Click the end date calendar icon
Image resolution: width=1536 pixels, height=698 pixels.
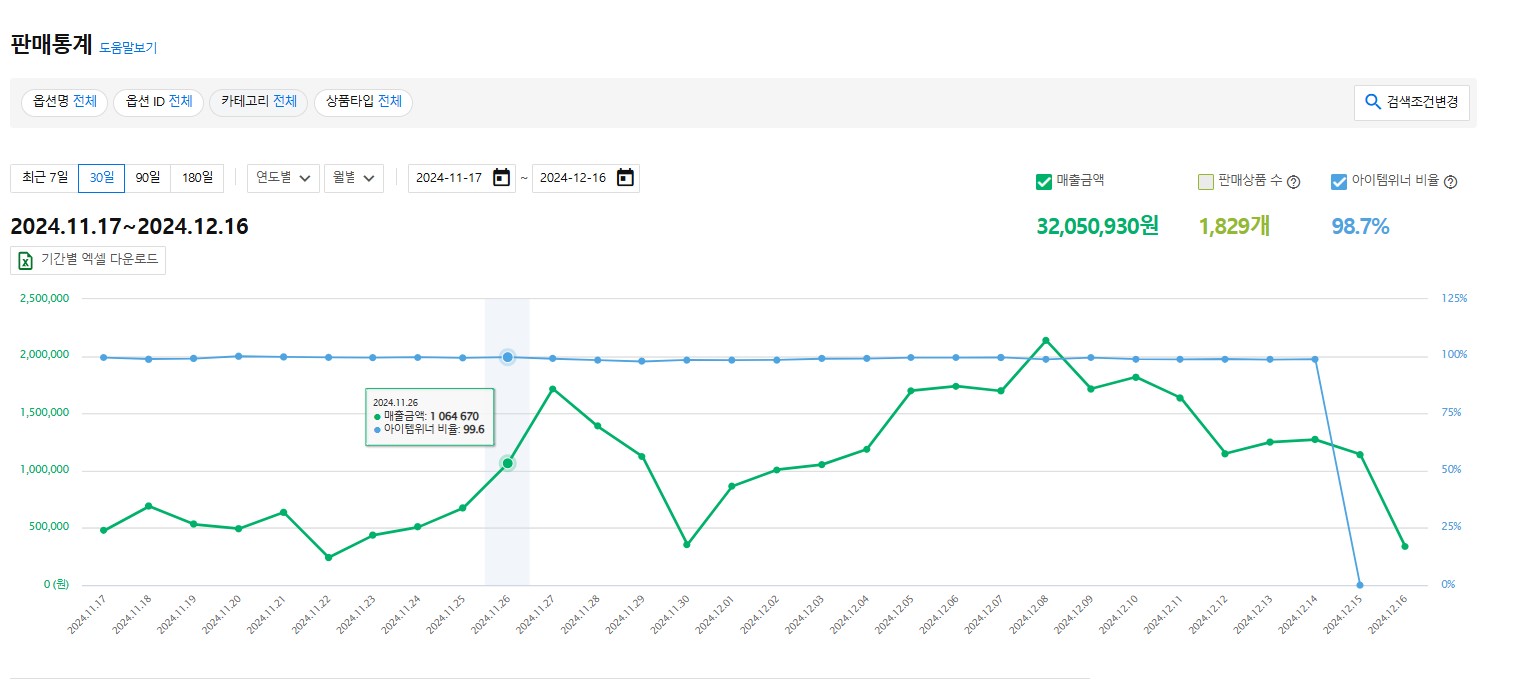[x=625, y=178]
